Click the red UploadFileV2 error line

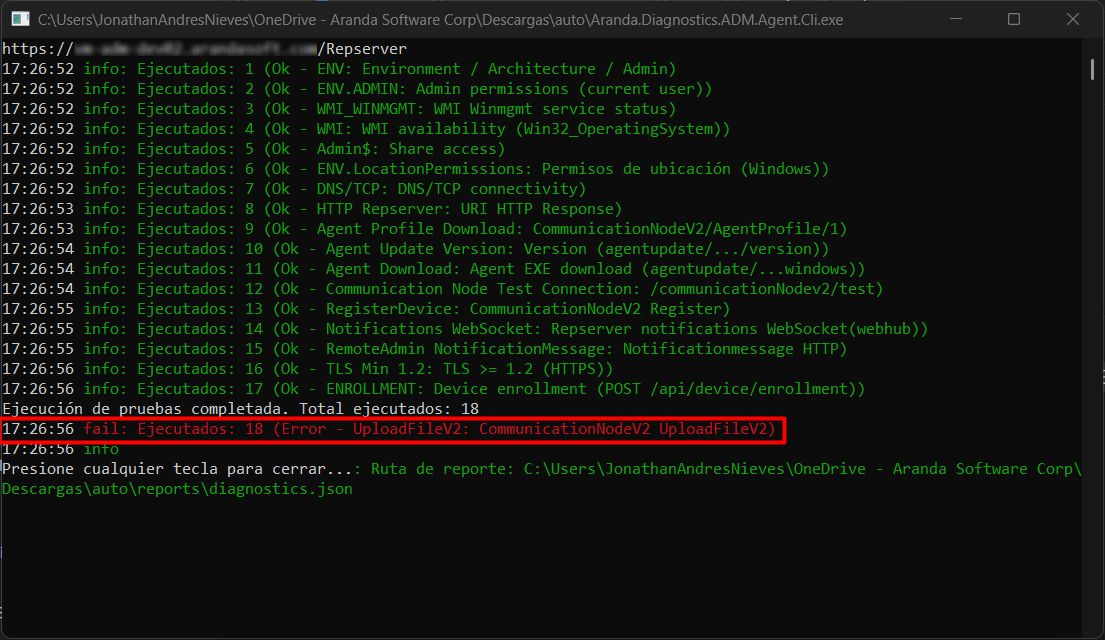coord(430,429)
